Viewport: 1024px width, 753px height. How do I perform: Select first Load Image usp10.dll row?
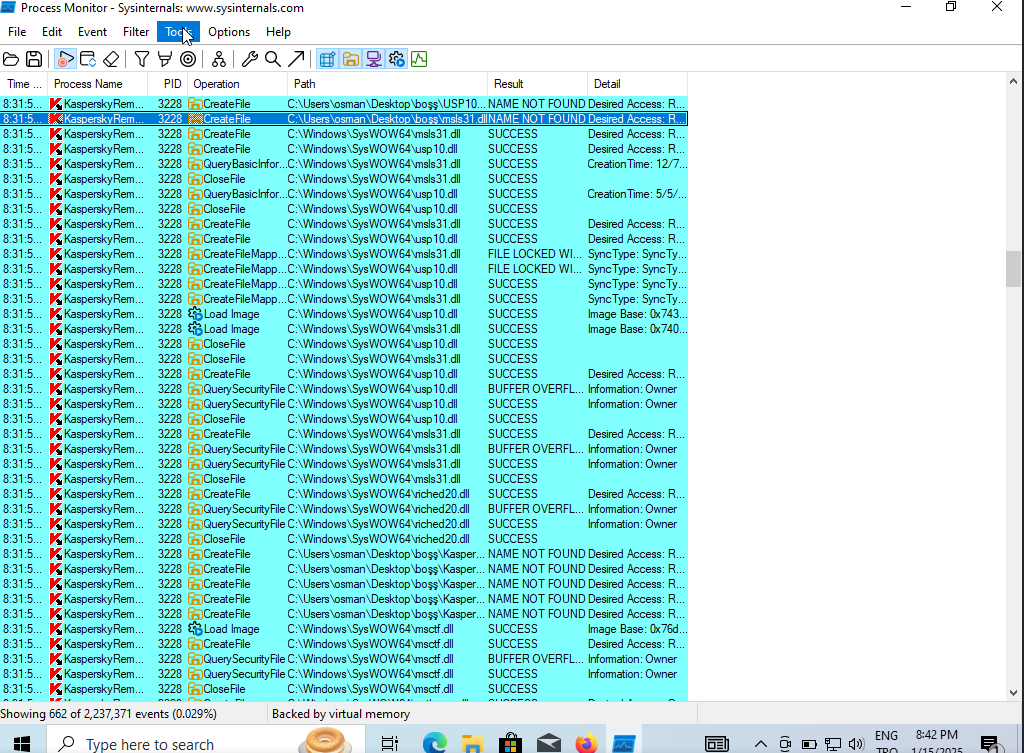[x=344, y=314]
